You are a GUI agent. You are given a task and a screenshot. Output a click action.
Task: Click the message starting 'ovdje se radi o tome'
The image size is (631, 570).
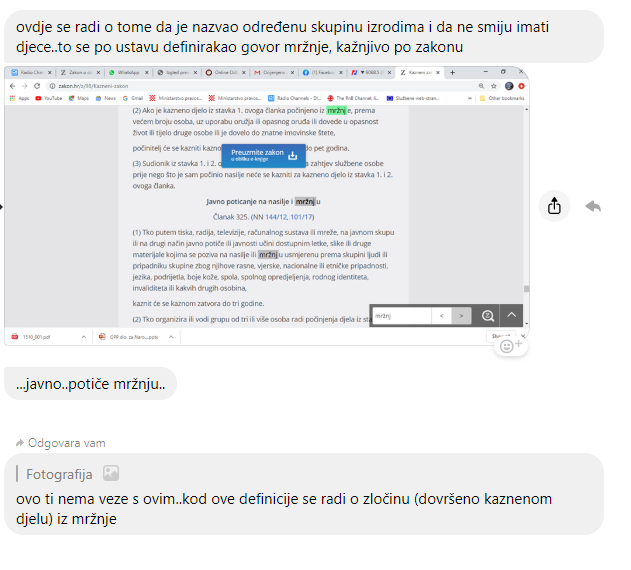(303, 37)
